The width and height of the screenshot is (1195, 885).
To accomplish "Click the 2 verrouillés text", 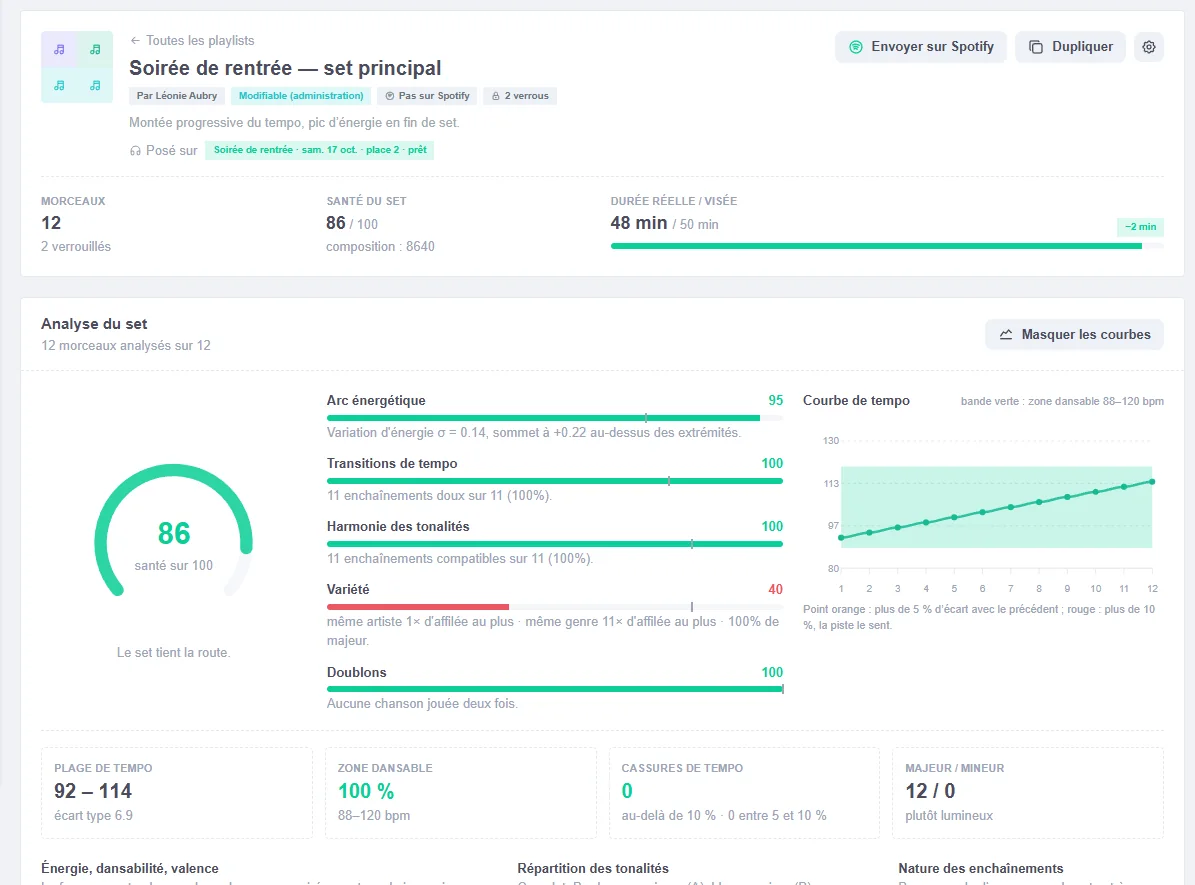I will (75, 247).
